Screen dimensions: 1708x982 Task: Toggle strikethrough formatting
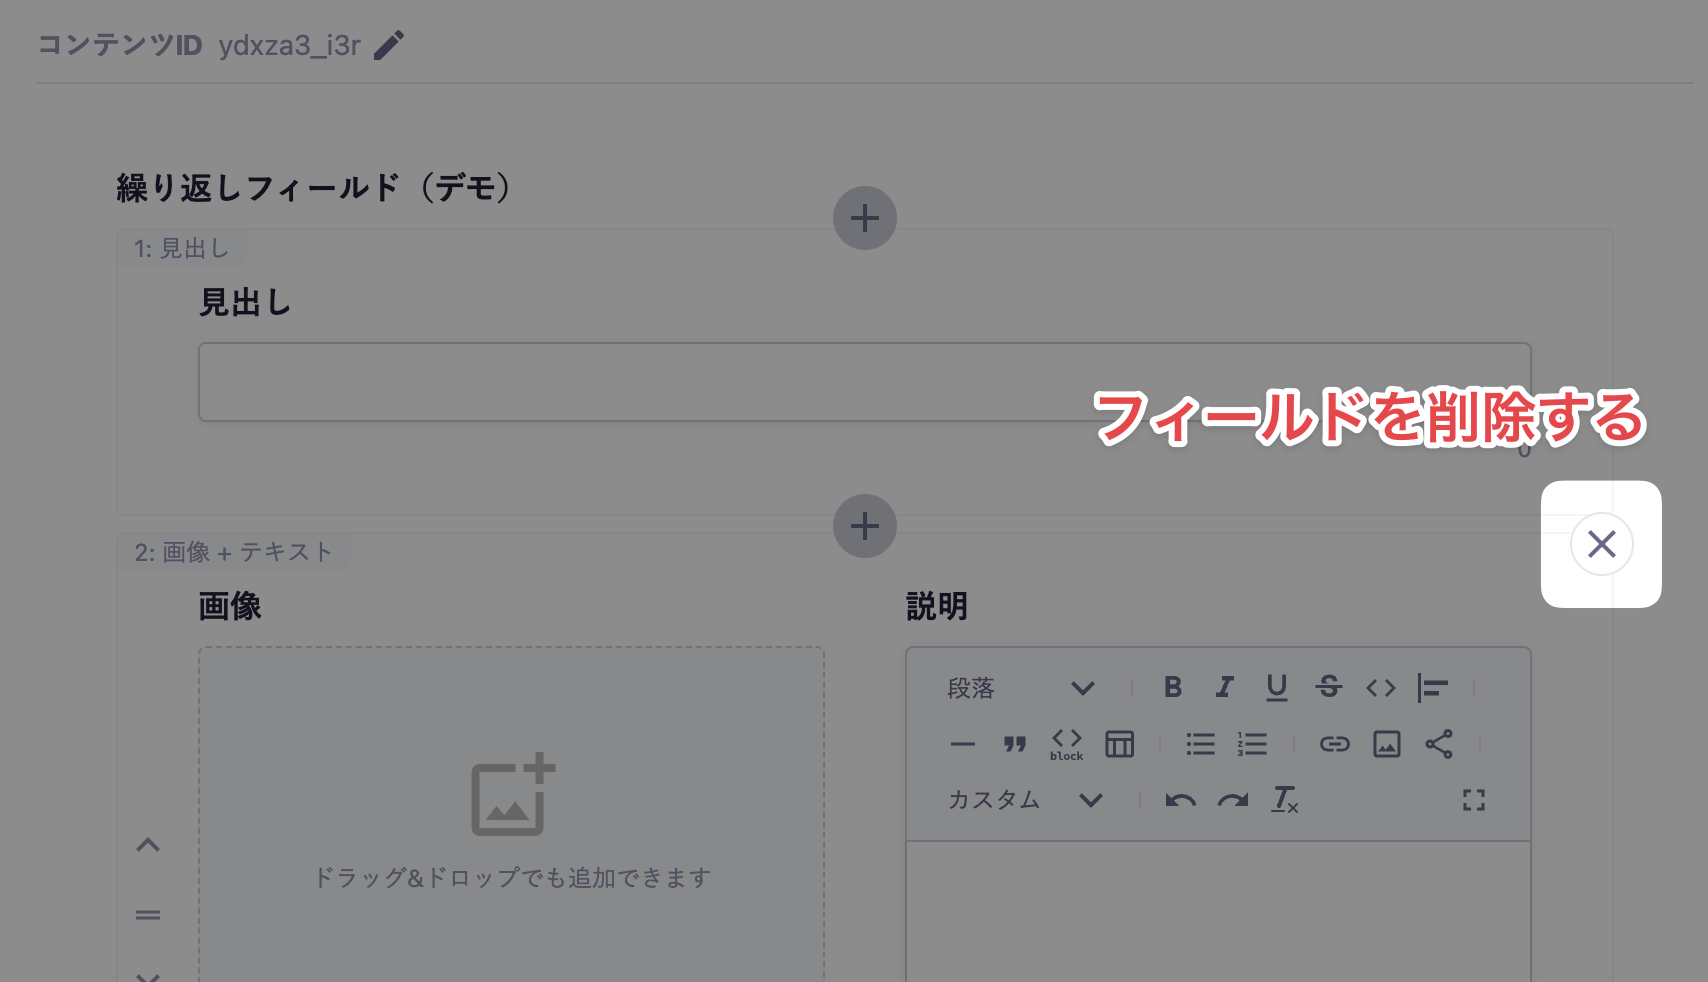pyautogui.click(x=1329, y=687)
